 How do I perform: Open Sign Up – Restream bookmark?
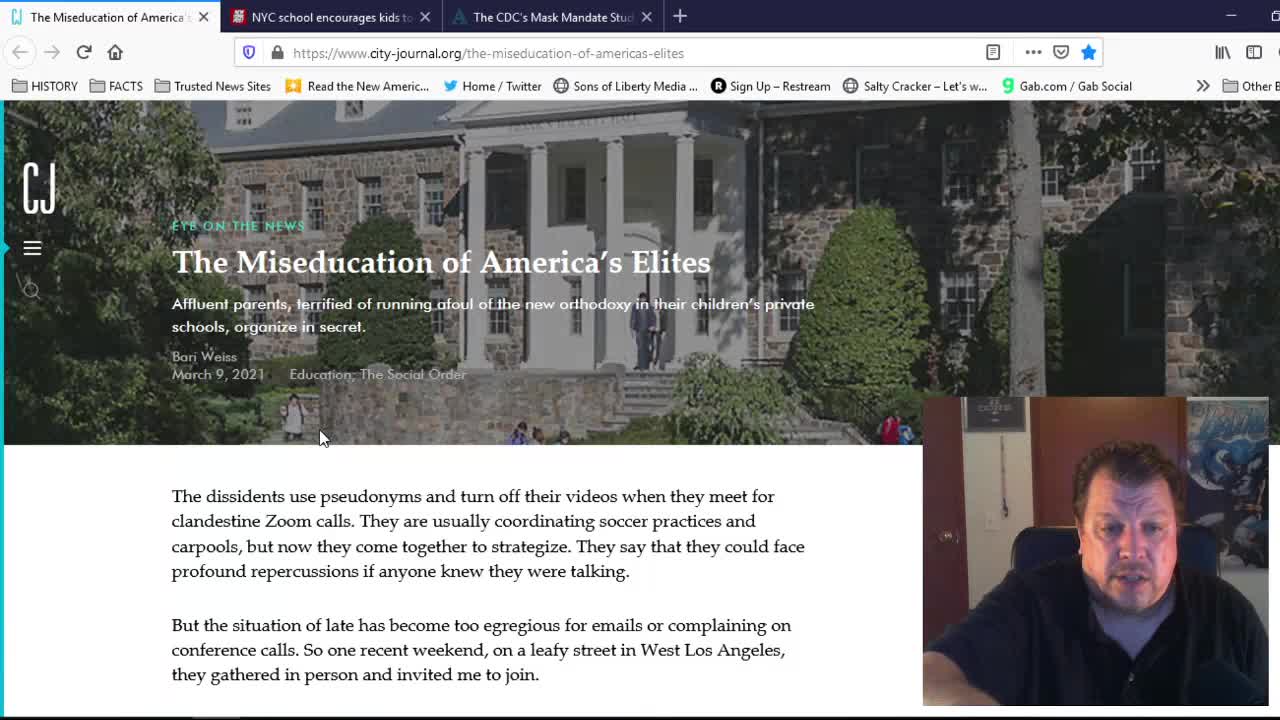pos(771,86)
